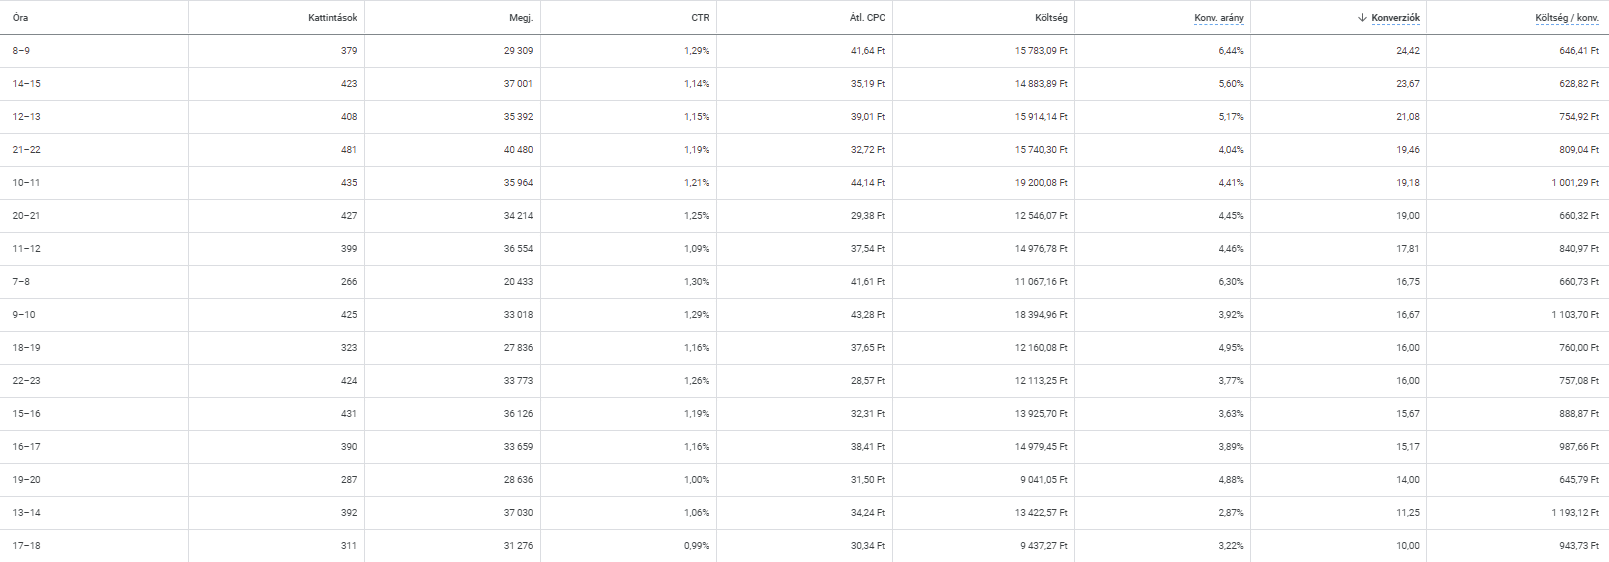Sort by Átl. CPC header

click(867, 18)
